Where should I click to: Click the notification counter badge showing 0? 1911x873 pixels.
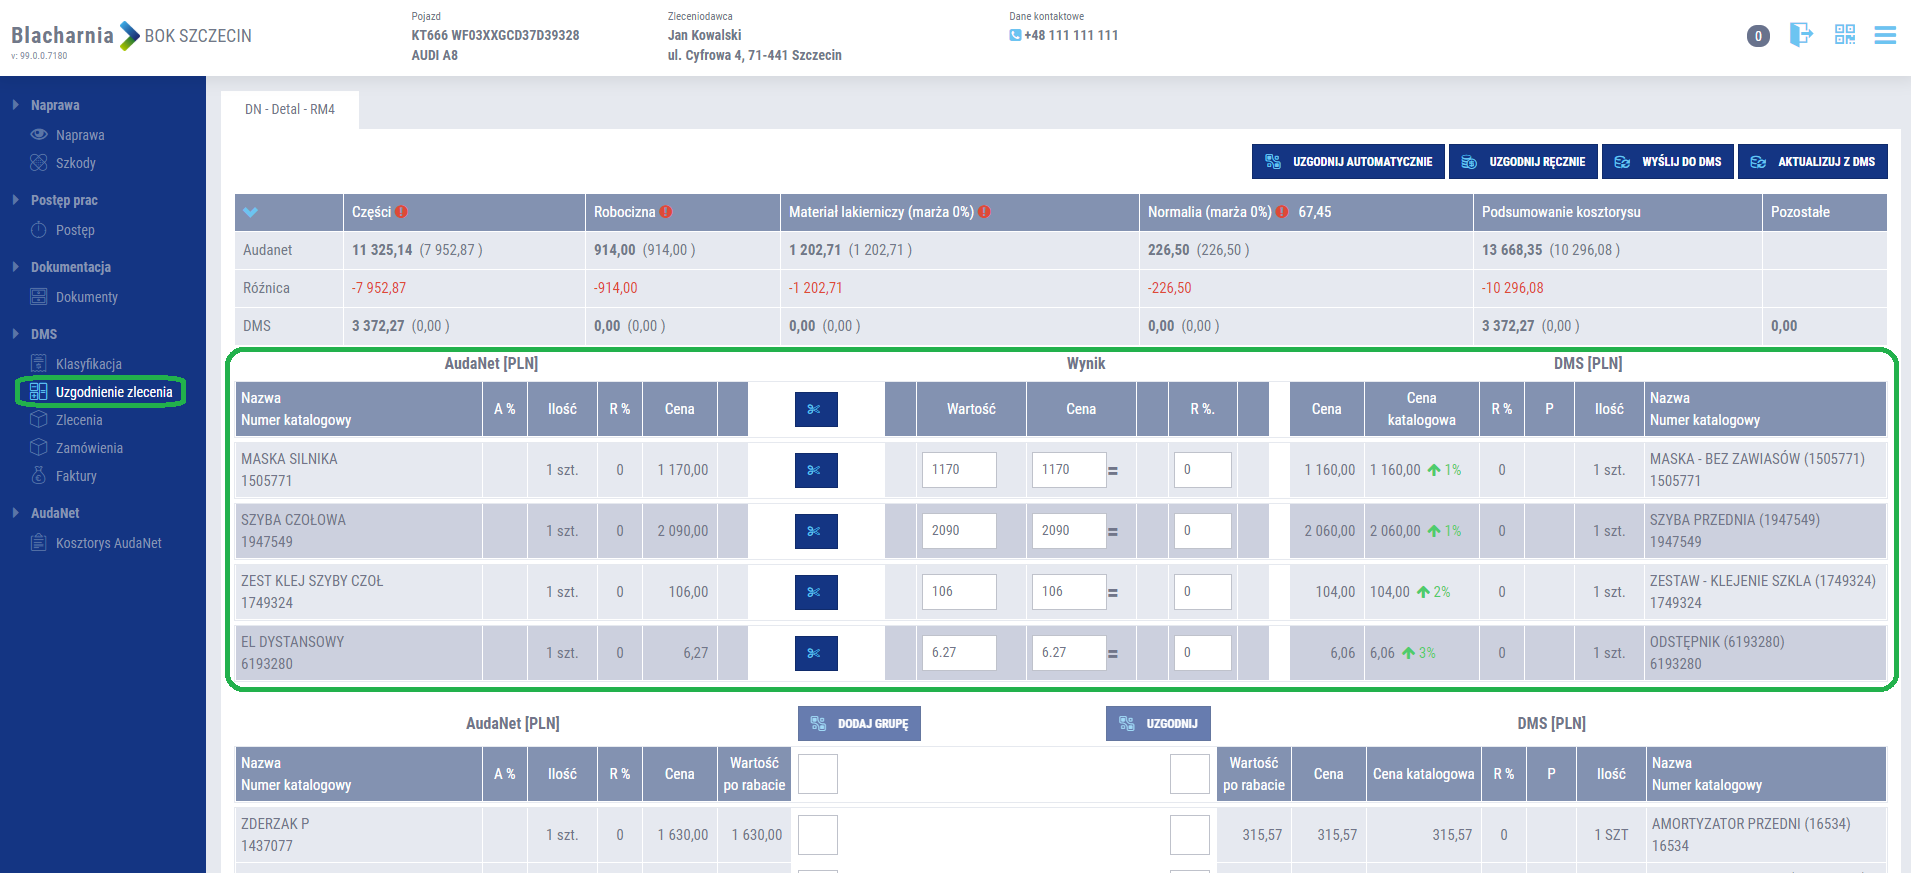[x=1758, y=36]
